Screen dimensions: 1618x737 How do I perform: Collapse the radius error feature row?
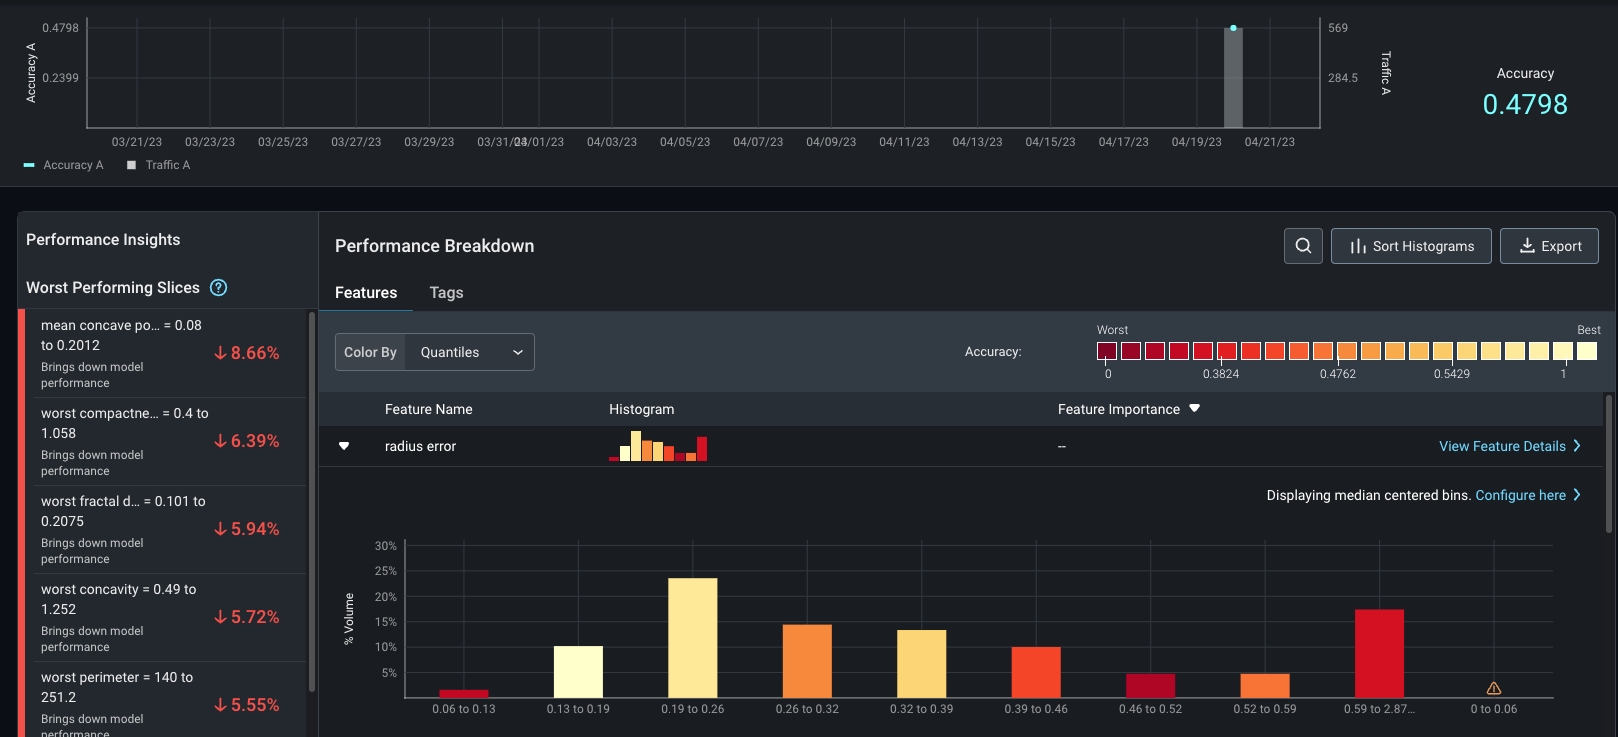[x=344, y=446]
